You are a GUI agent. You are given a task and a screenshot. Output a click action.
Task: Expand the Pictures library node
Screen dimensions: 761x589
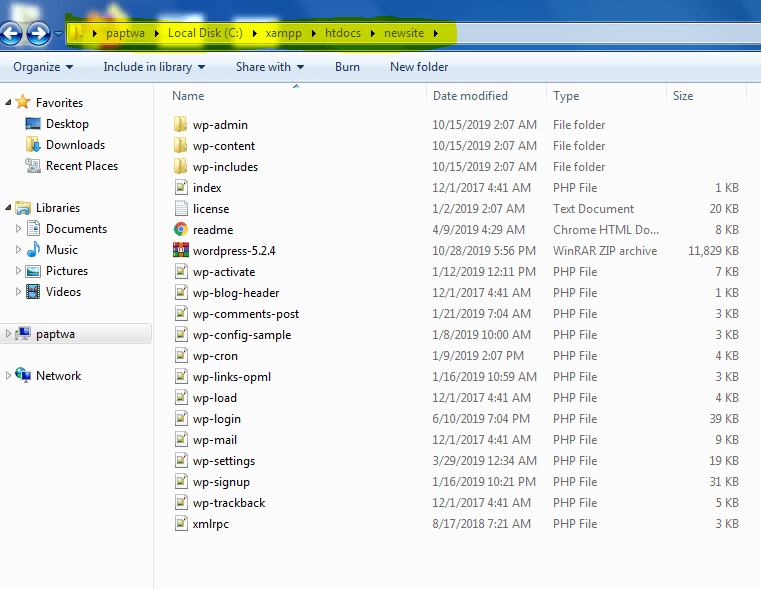click(x=18, y=270)
